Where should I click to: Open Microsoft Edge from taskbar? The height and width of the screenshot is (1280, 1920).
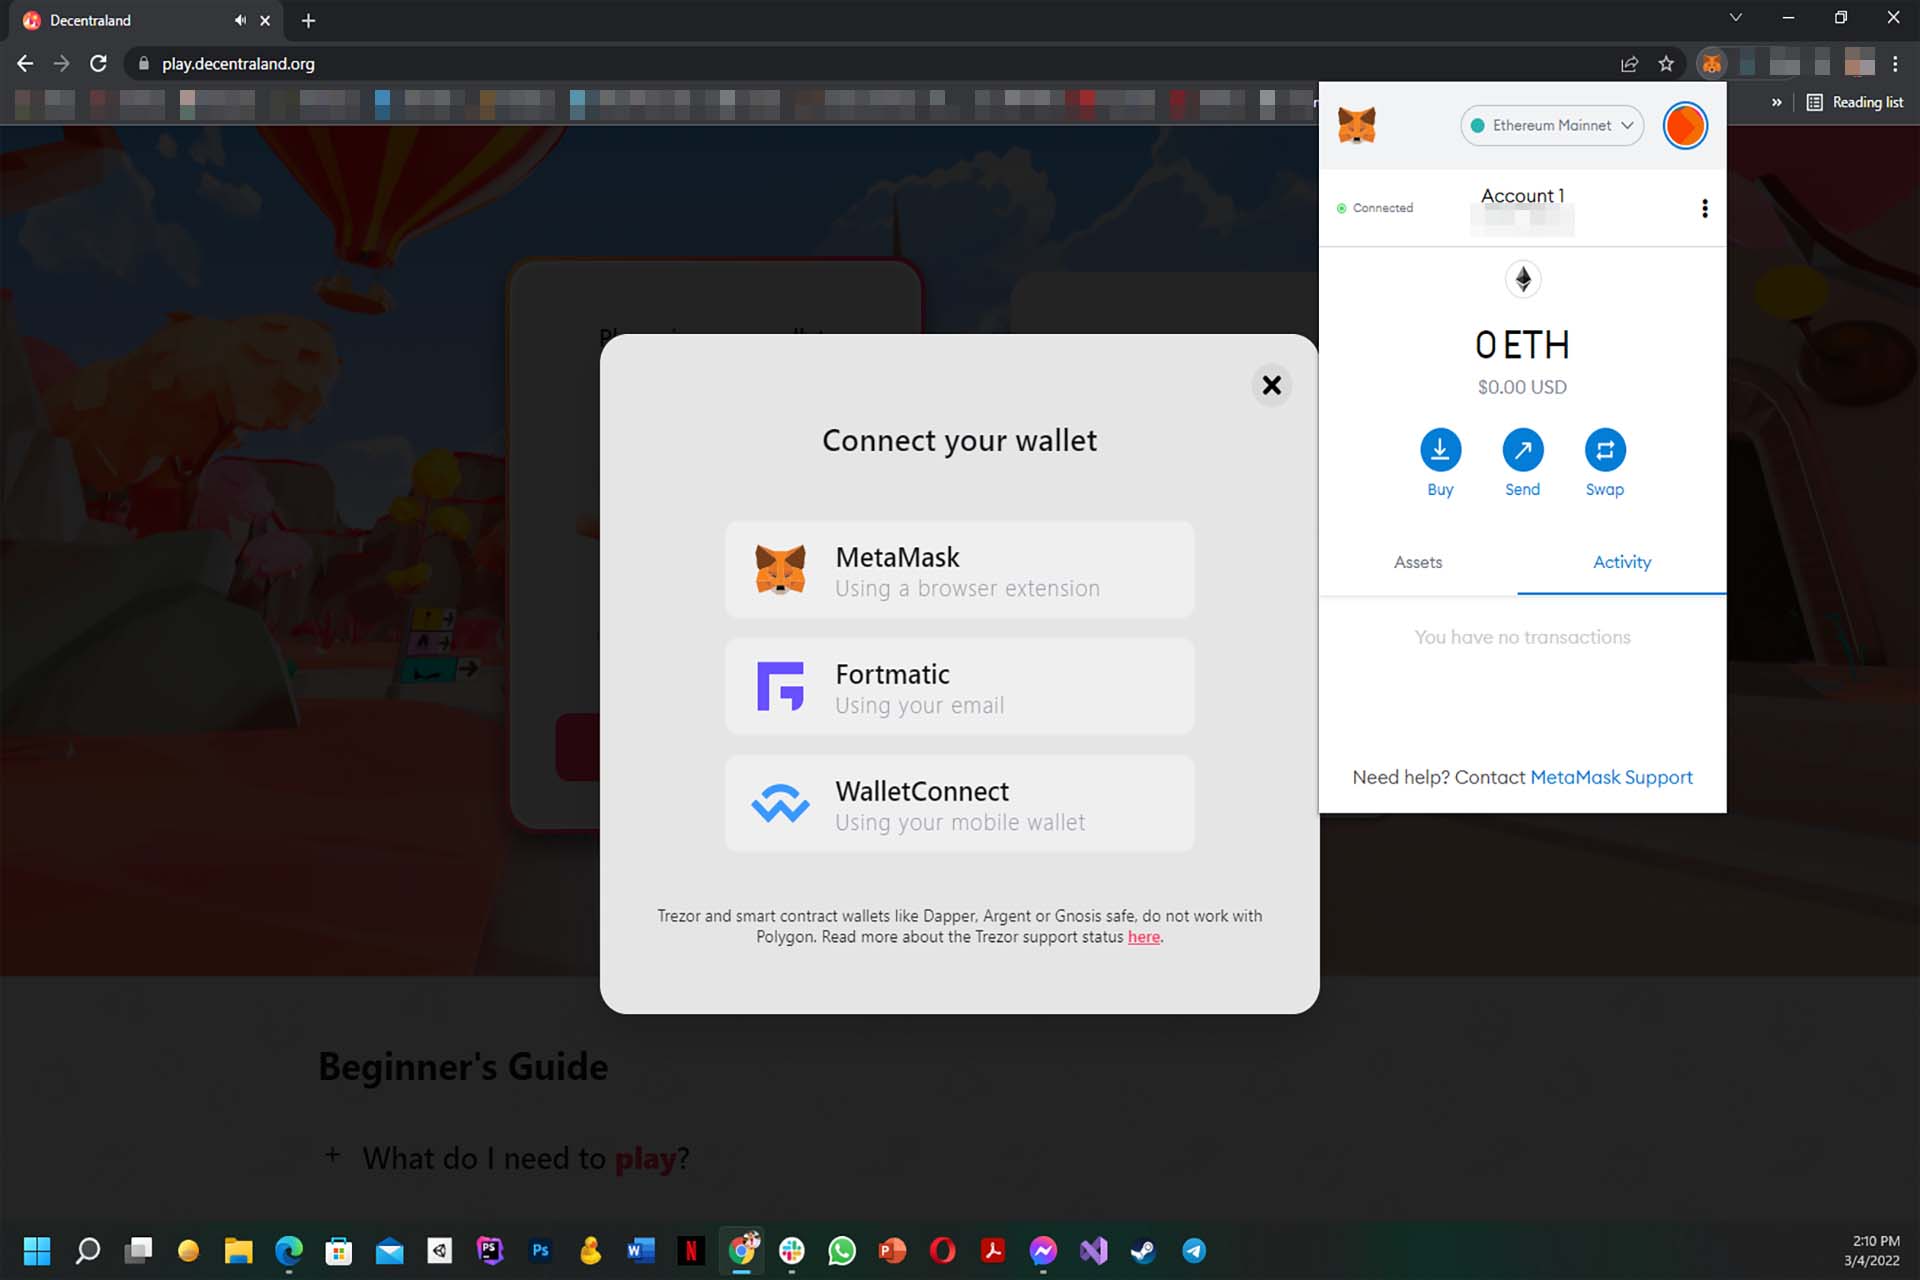coord(289,1251)
